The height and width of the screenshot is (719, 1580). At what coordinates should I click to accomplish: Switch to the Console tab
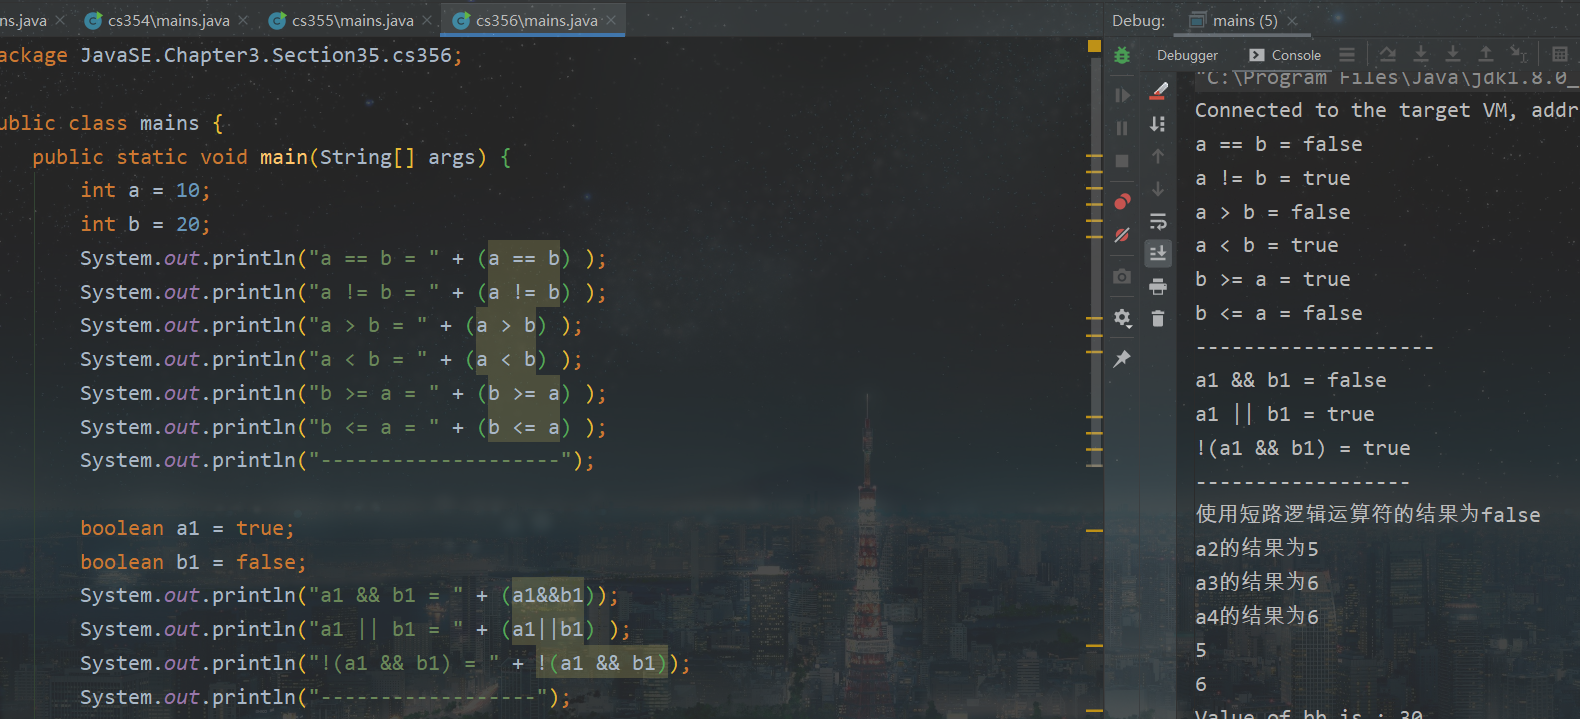(x=1285, y=55)
